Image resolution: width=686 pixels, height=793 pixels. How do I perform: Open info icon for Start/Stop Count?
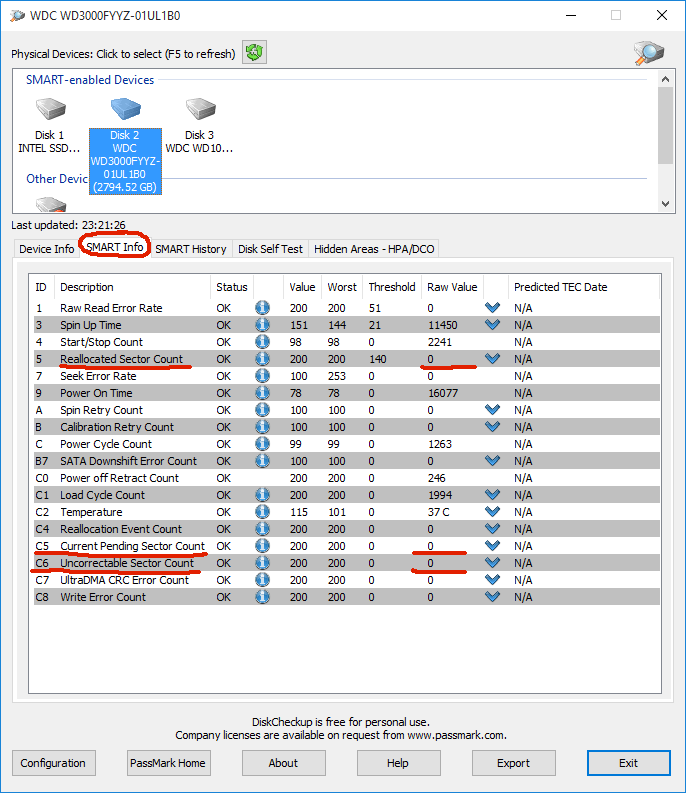[262, 342]
